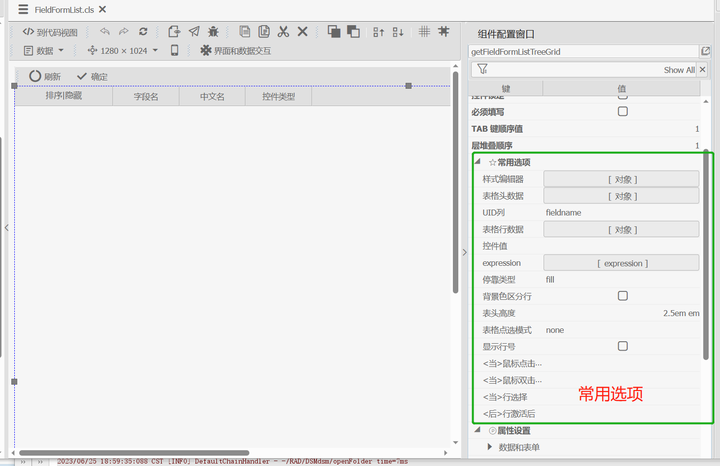Viewport: 720px width, 466px height.
Task: Click the export document icon
Action: (174, 32)
